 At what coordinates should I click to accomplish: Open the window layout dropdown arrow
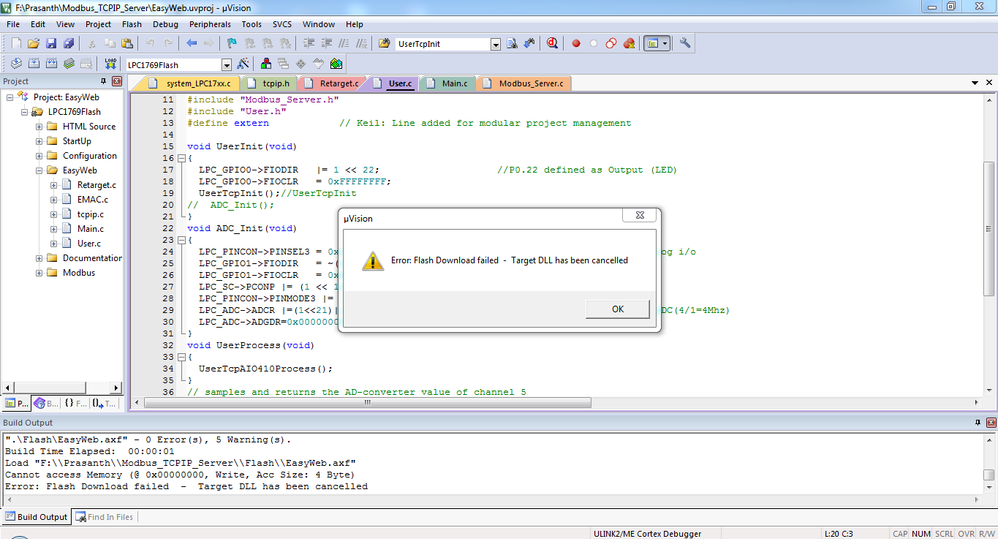(664, 43)
